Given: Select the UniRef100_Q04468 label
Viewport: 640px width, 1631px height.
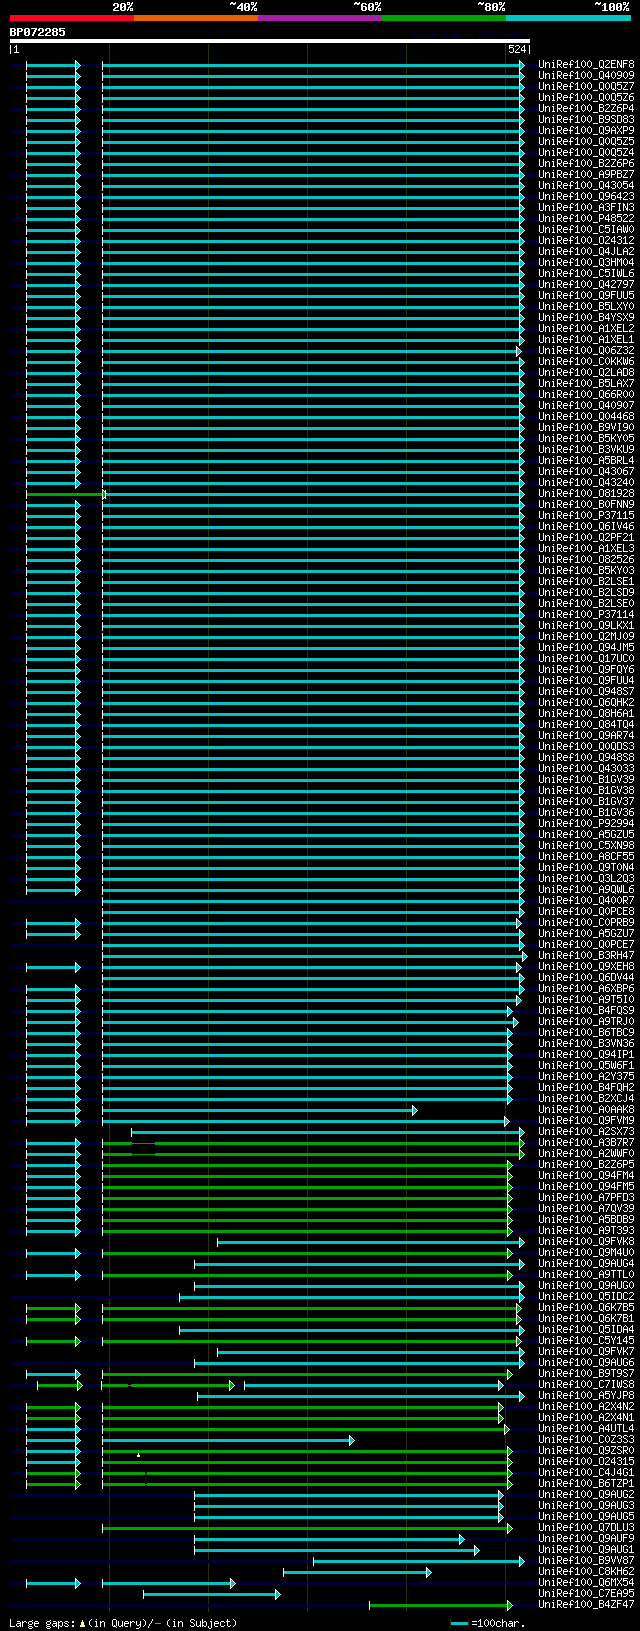Looking at the screenshot, I should coord(586,416).
